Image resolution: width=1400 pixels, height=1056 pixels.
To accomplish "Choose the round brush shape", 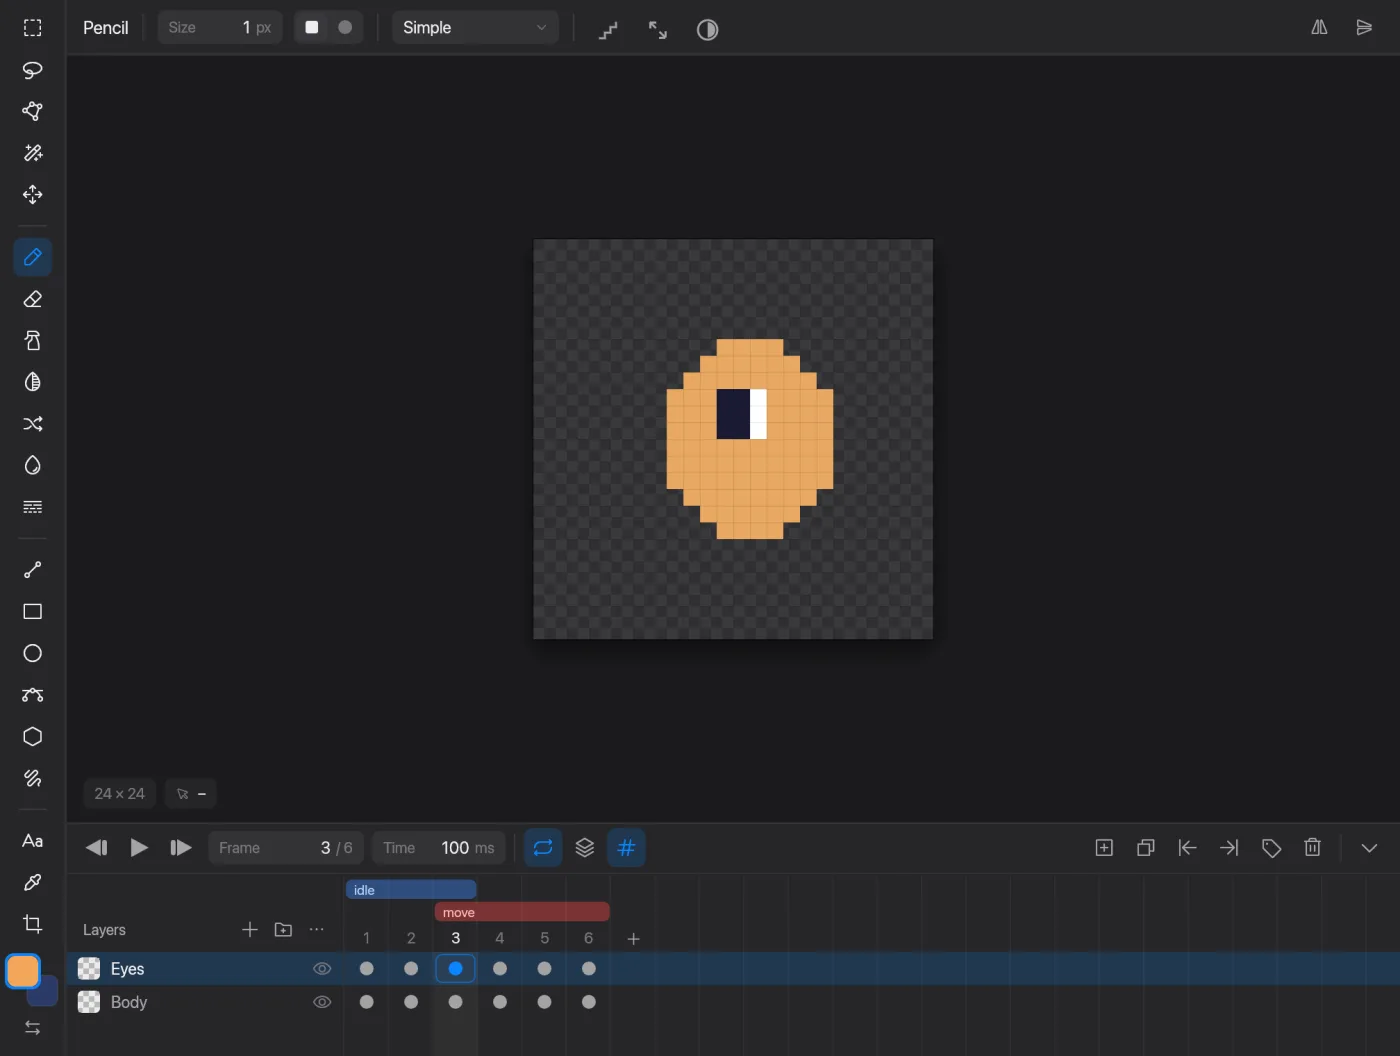I will tap(345, 28).
